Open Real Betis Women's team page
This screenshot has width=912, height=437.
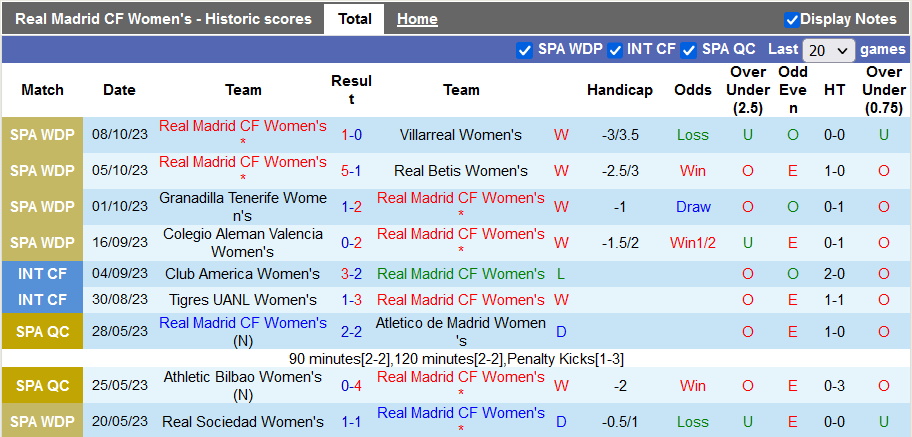[460, 171]
